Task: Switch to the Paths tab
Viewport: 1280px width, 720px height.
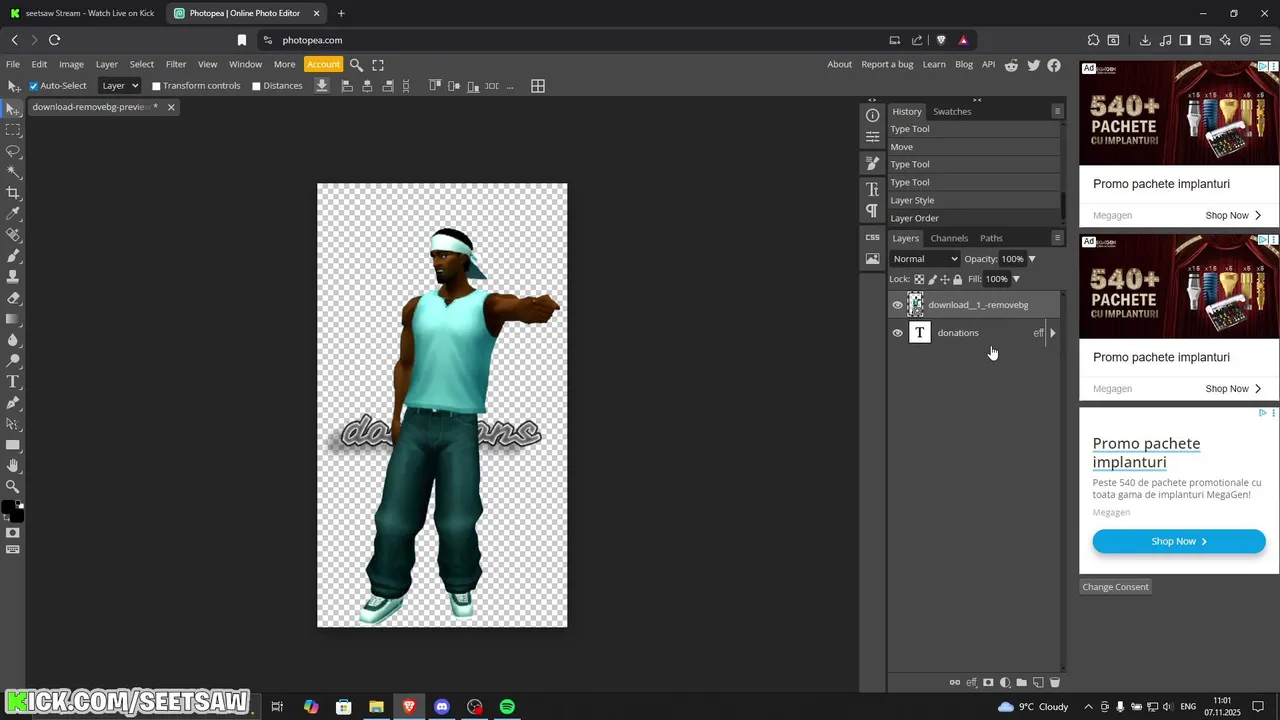Action: [x=991, y=238]
